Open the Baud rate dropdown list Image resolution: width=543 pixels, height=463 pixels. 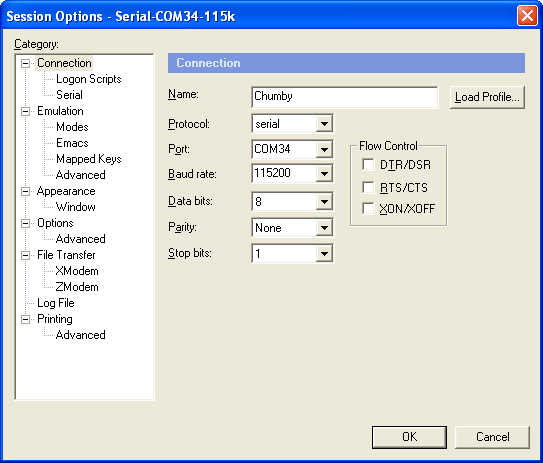click(324, 173)
